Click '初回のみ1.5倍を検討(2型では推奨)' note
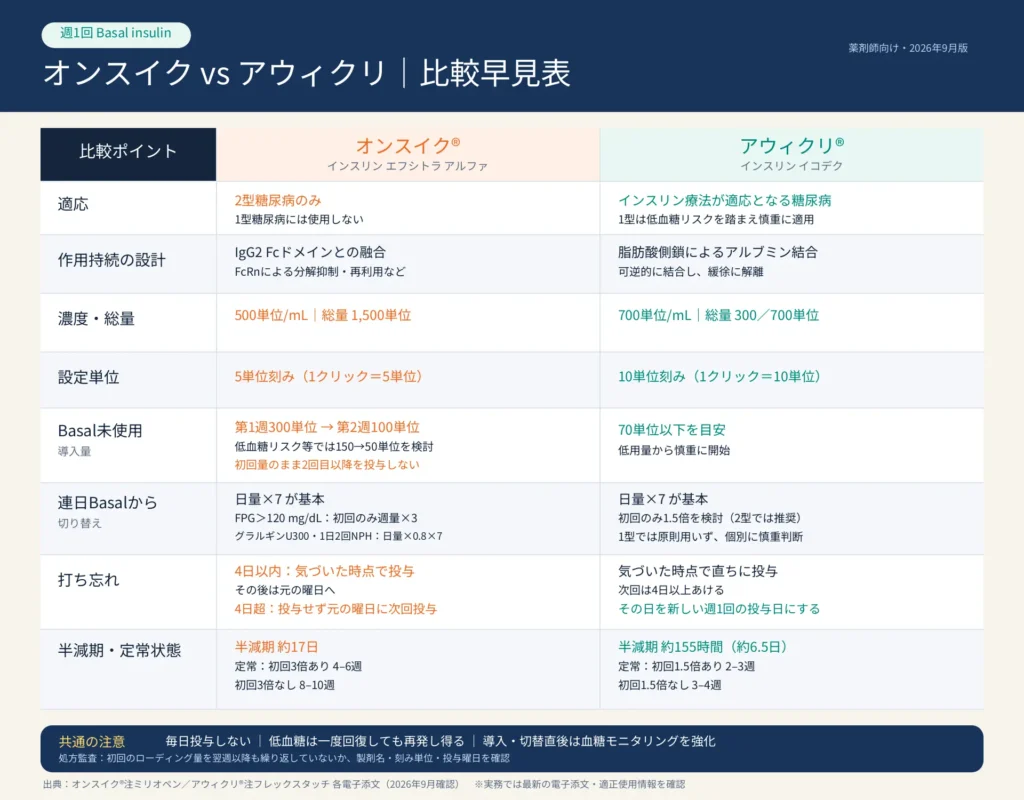 709,519
